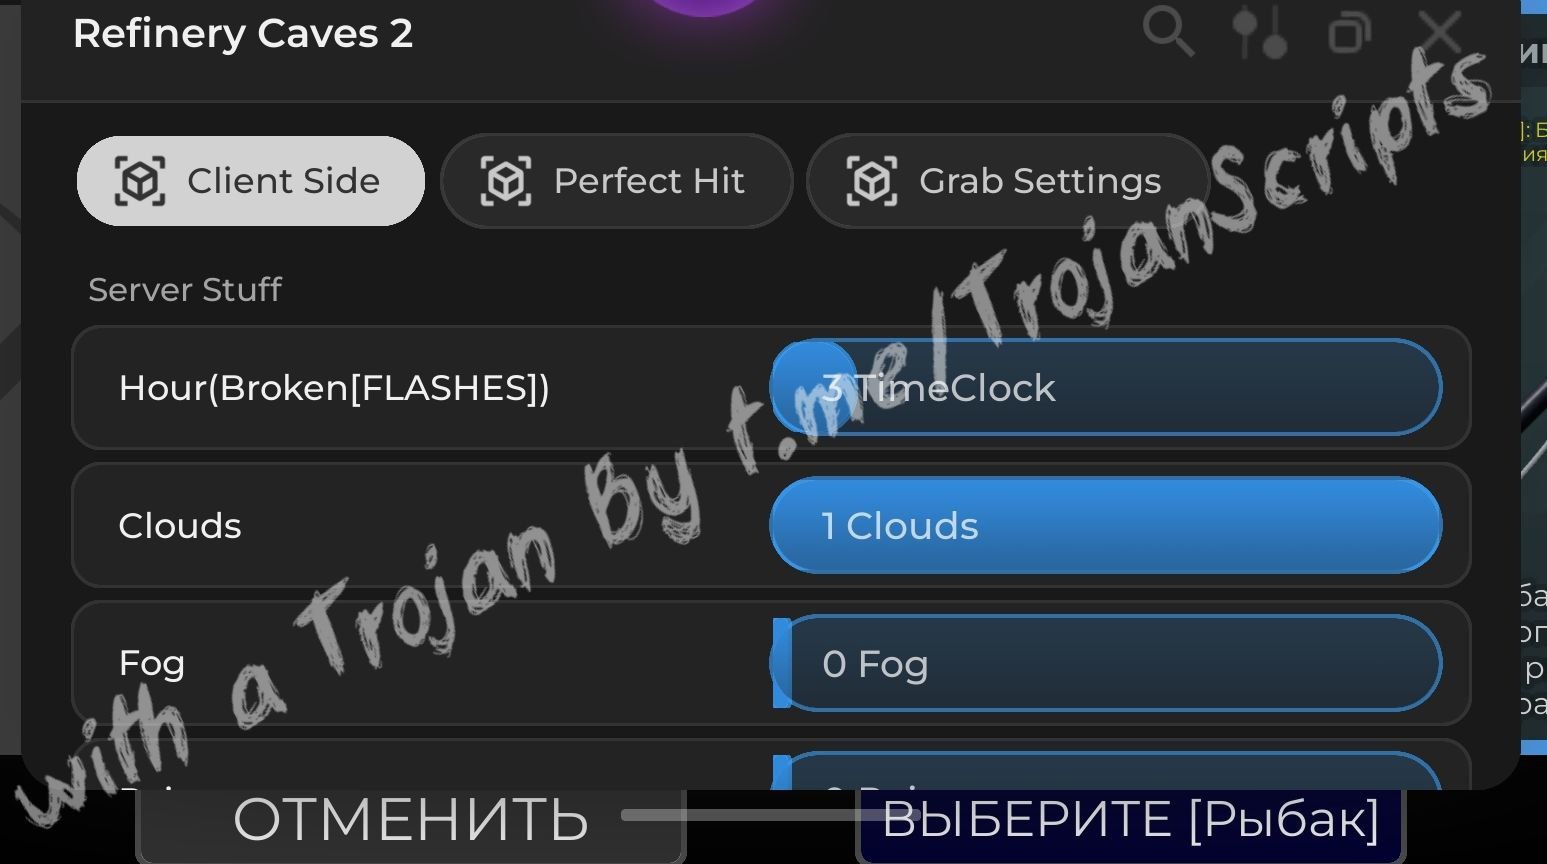Click the Server Stuff section header
Image resolution: width=1547 pixels, height=864 pixels.
(x=185, y=290)
